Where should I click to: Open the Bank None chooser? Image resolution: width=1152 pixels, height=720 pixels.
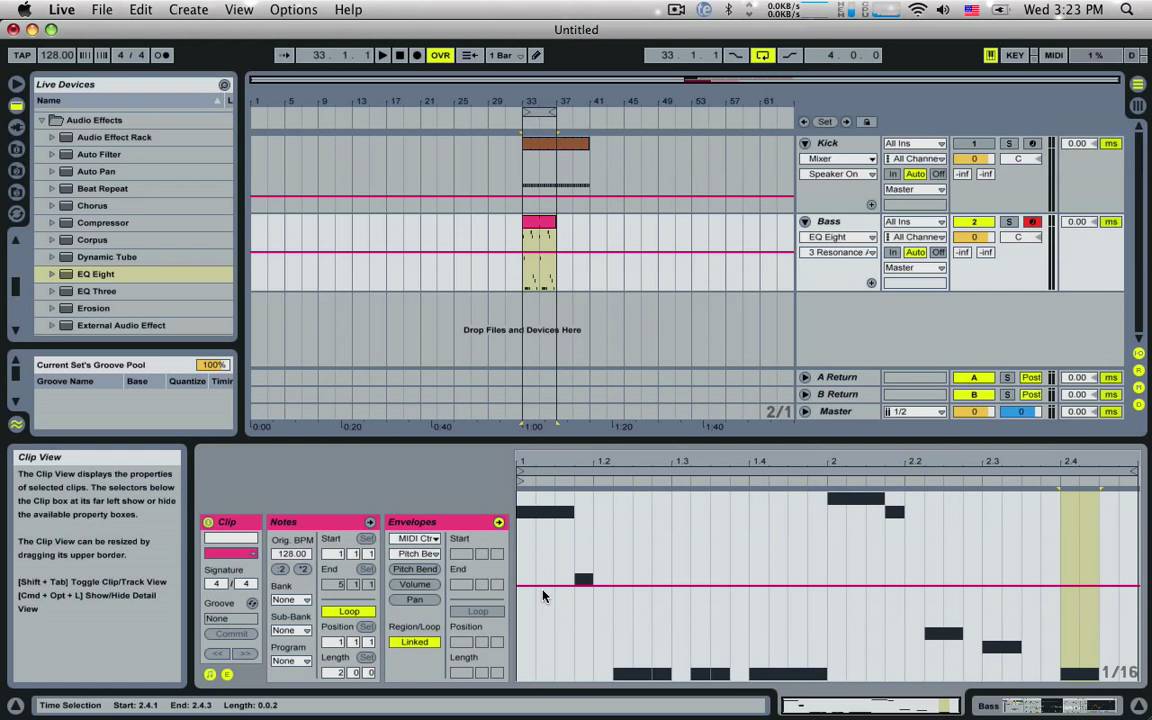291,600
